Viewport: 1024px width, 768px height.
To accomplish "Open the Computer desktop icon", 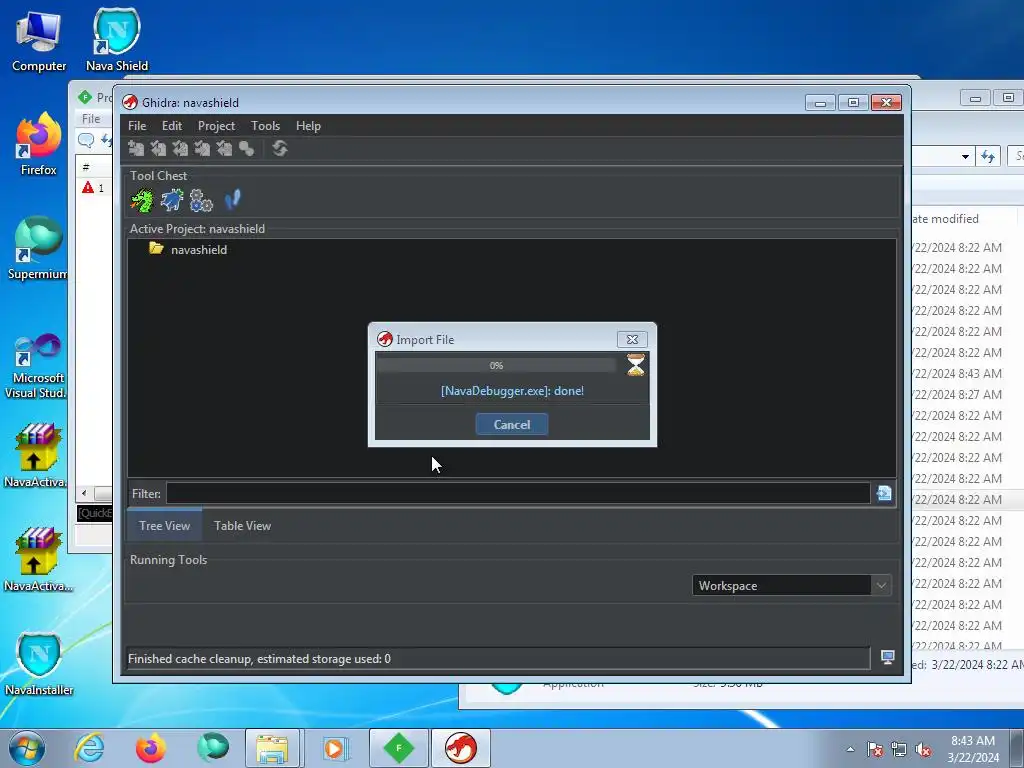I will [x=39, y=41].
